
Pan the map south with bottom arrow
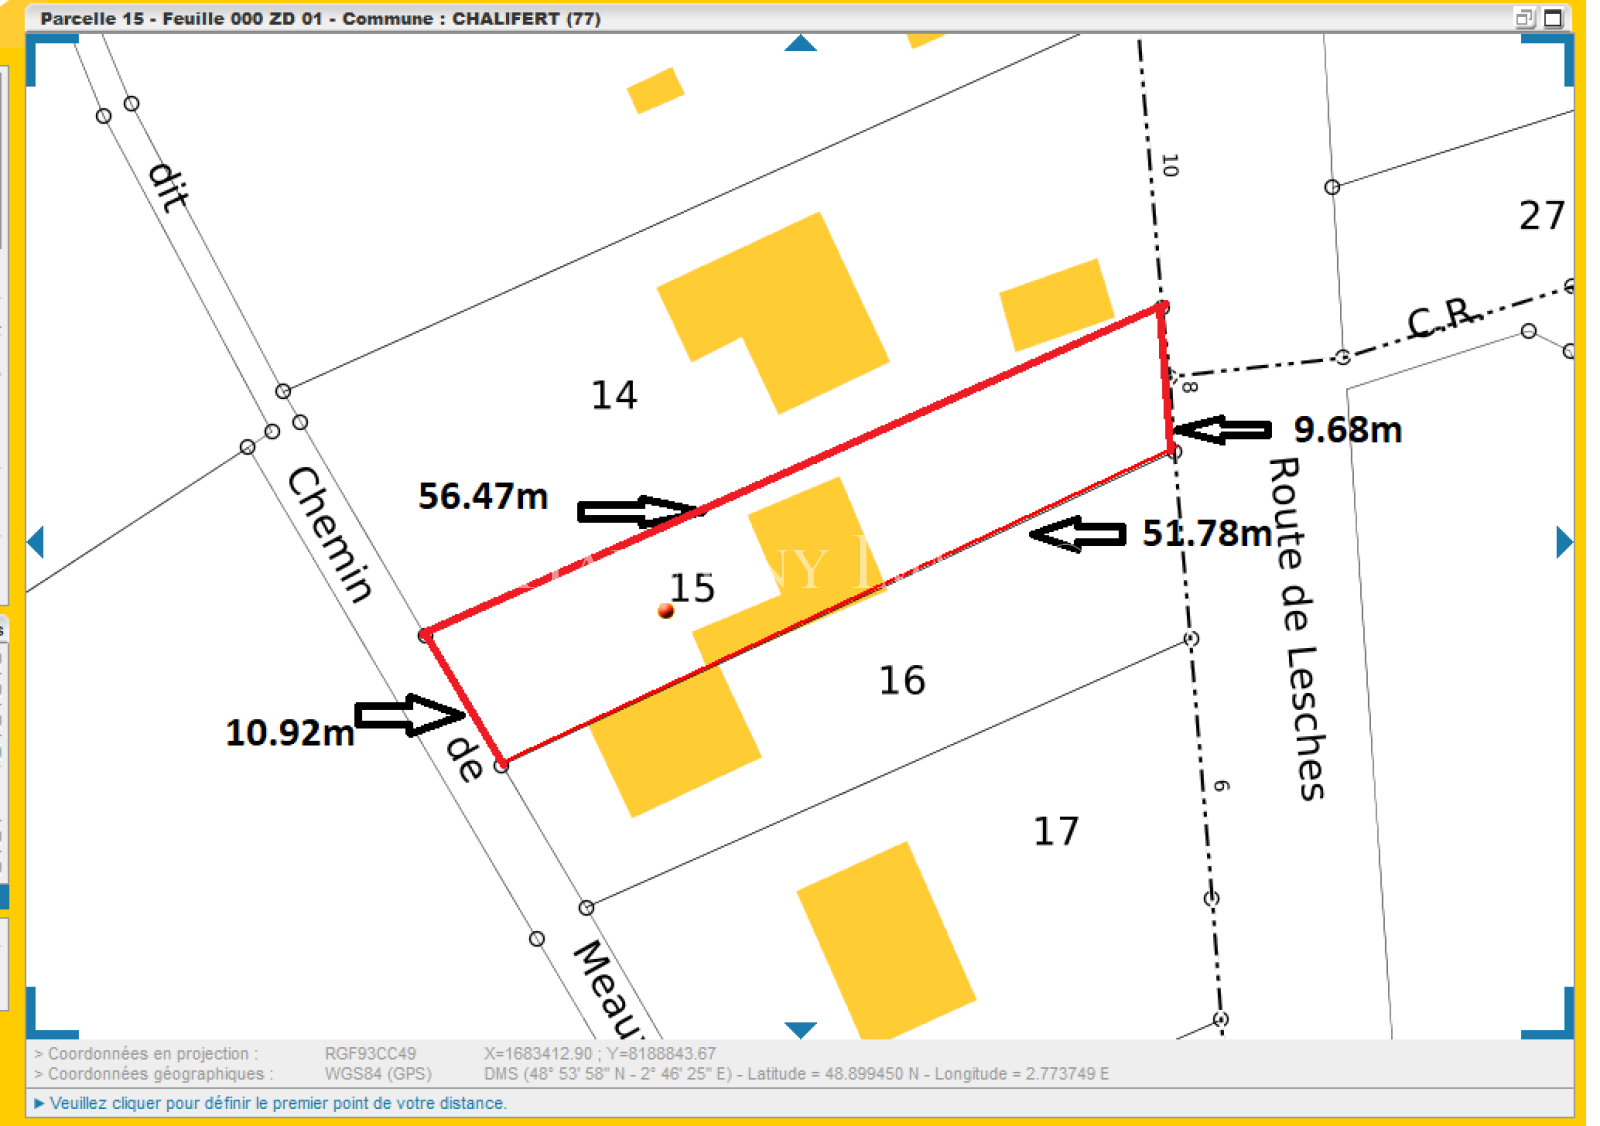[800, 1029]
